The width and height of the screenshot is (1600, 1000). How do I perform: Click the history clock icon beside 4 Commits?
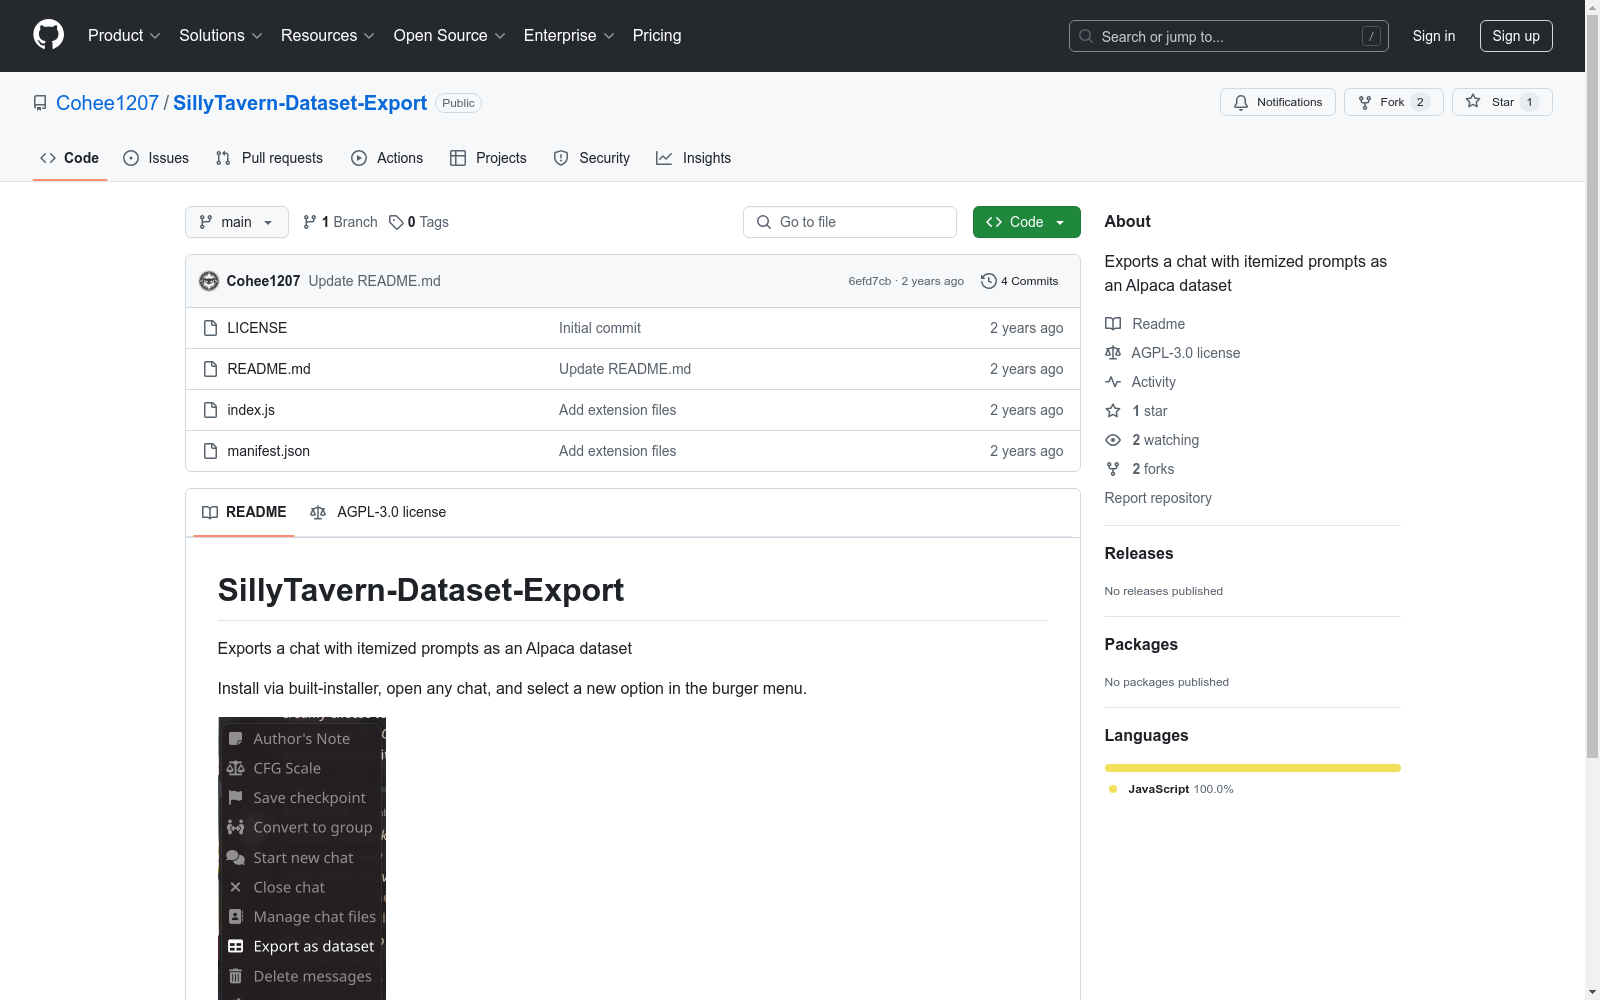click(x=989, y=281)
